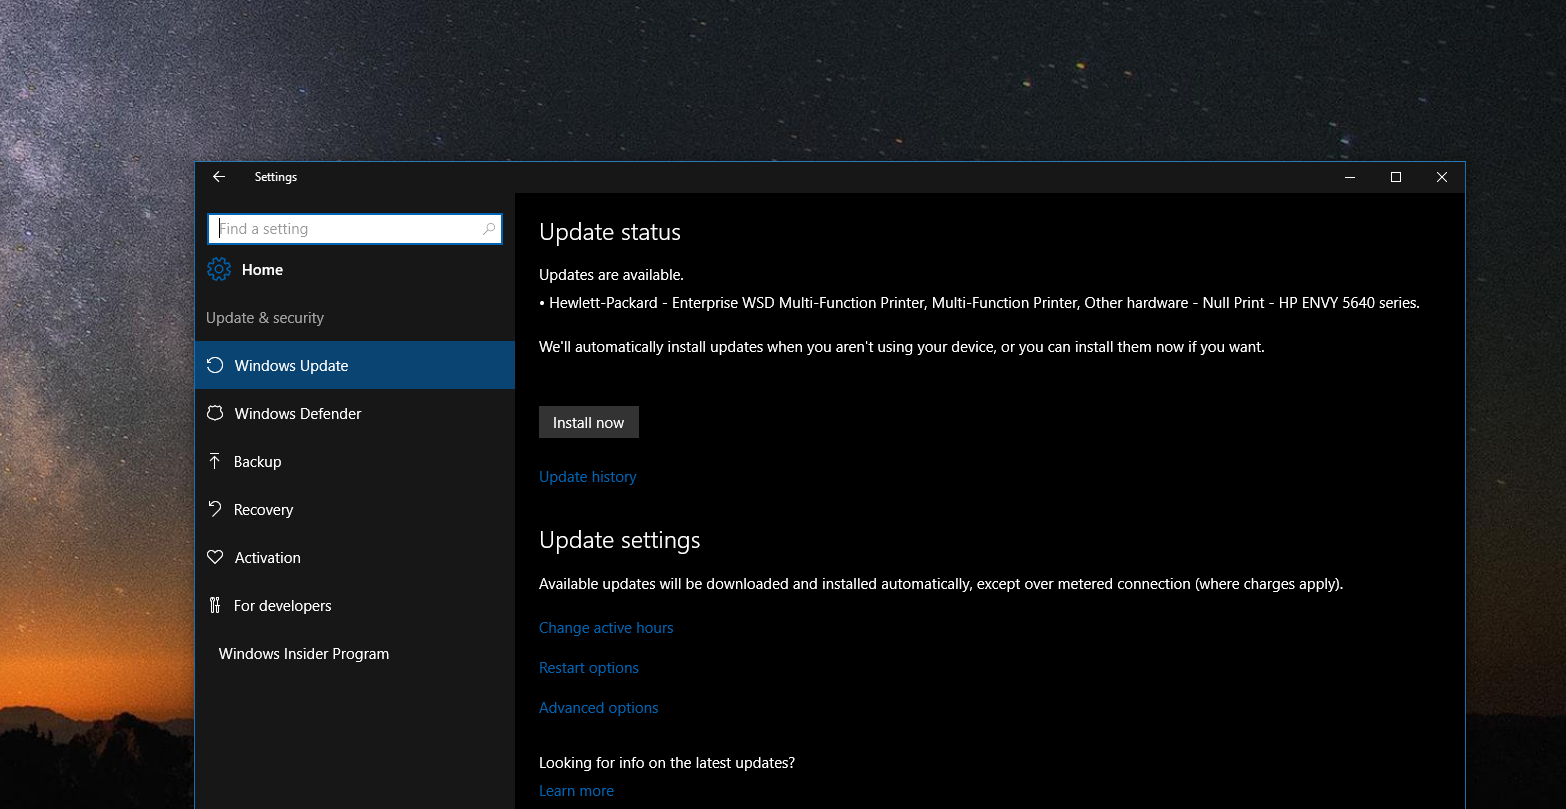Image resolution: width=1566 pixels, height=809 pixels.
Task: Open the Restart options link
Action: (589, 668)
